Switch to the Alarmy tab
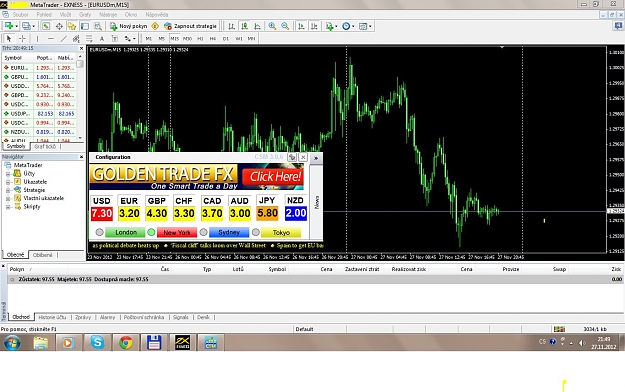Viewport: 625px width, 392px height. (107, 317)
